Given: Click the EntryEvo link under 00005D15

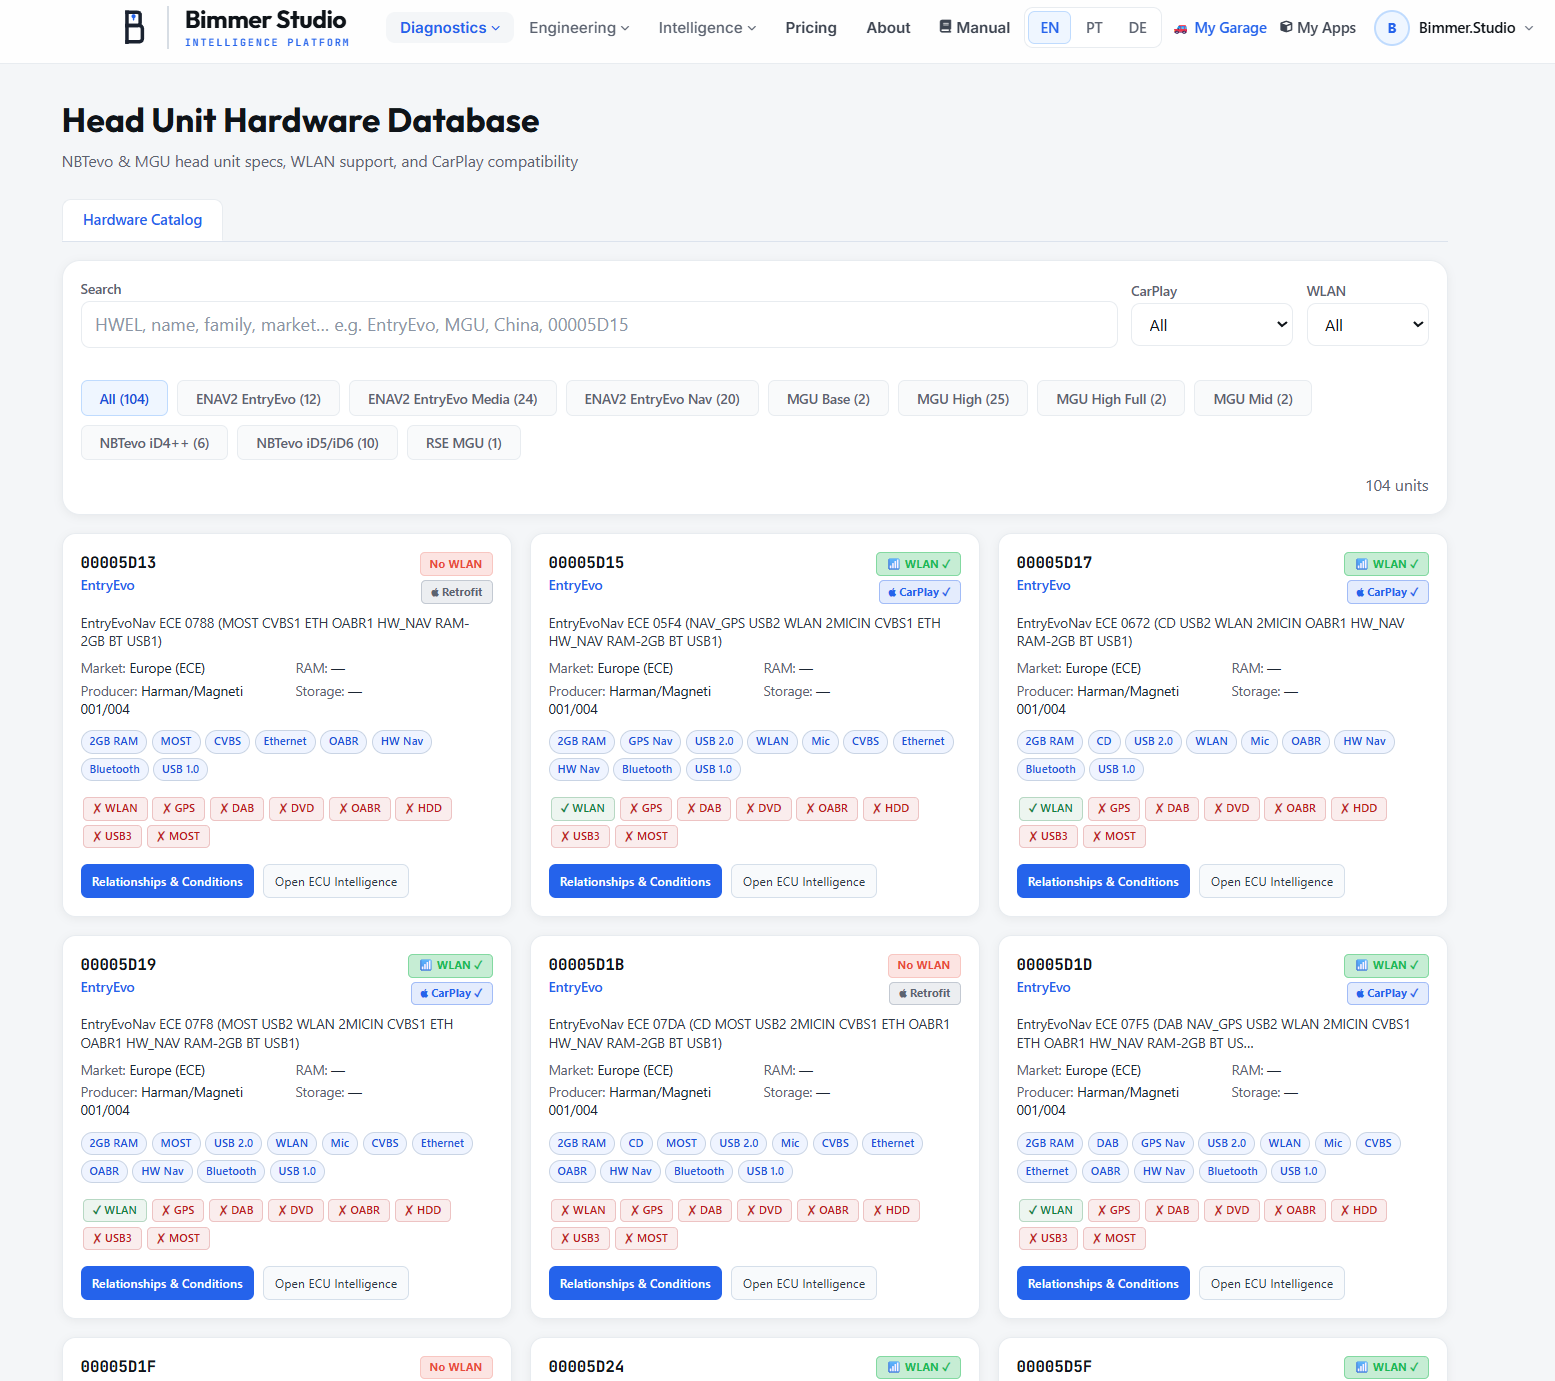Looking at the screenshot, I should coord(576,586).
